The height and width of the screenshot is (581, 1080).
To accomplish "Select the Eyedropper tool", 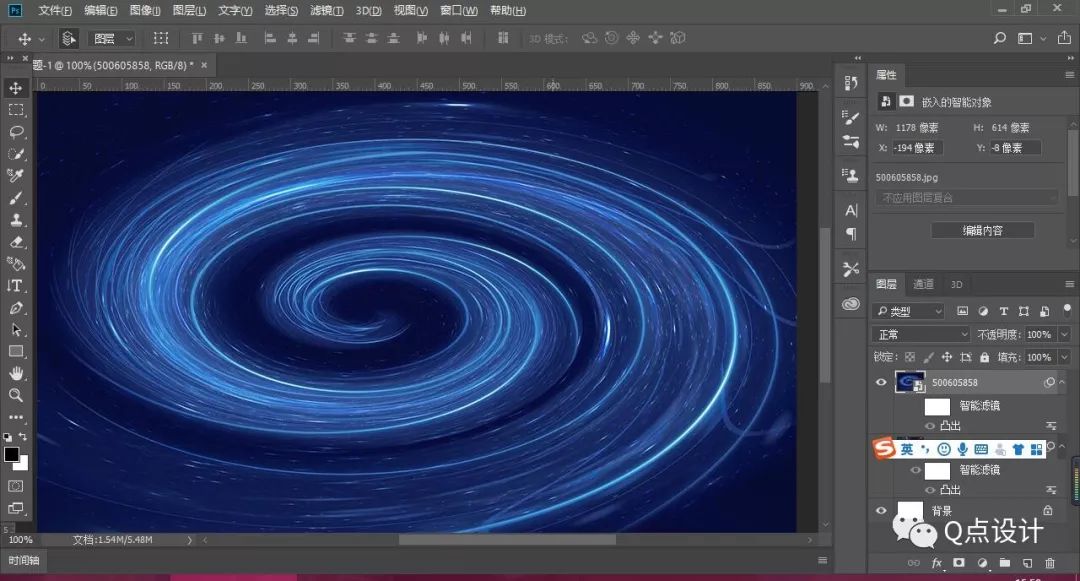I will point(16,176).
